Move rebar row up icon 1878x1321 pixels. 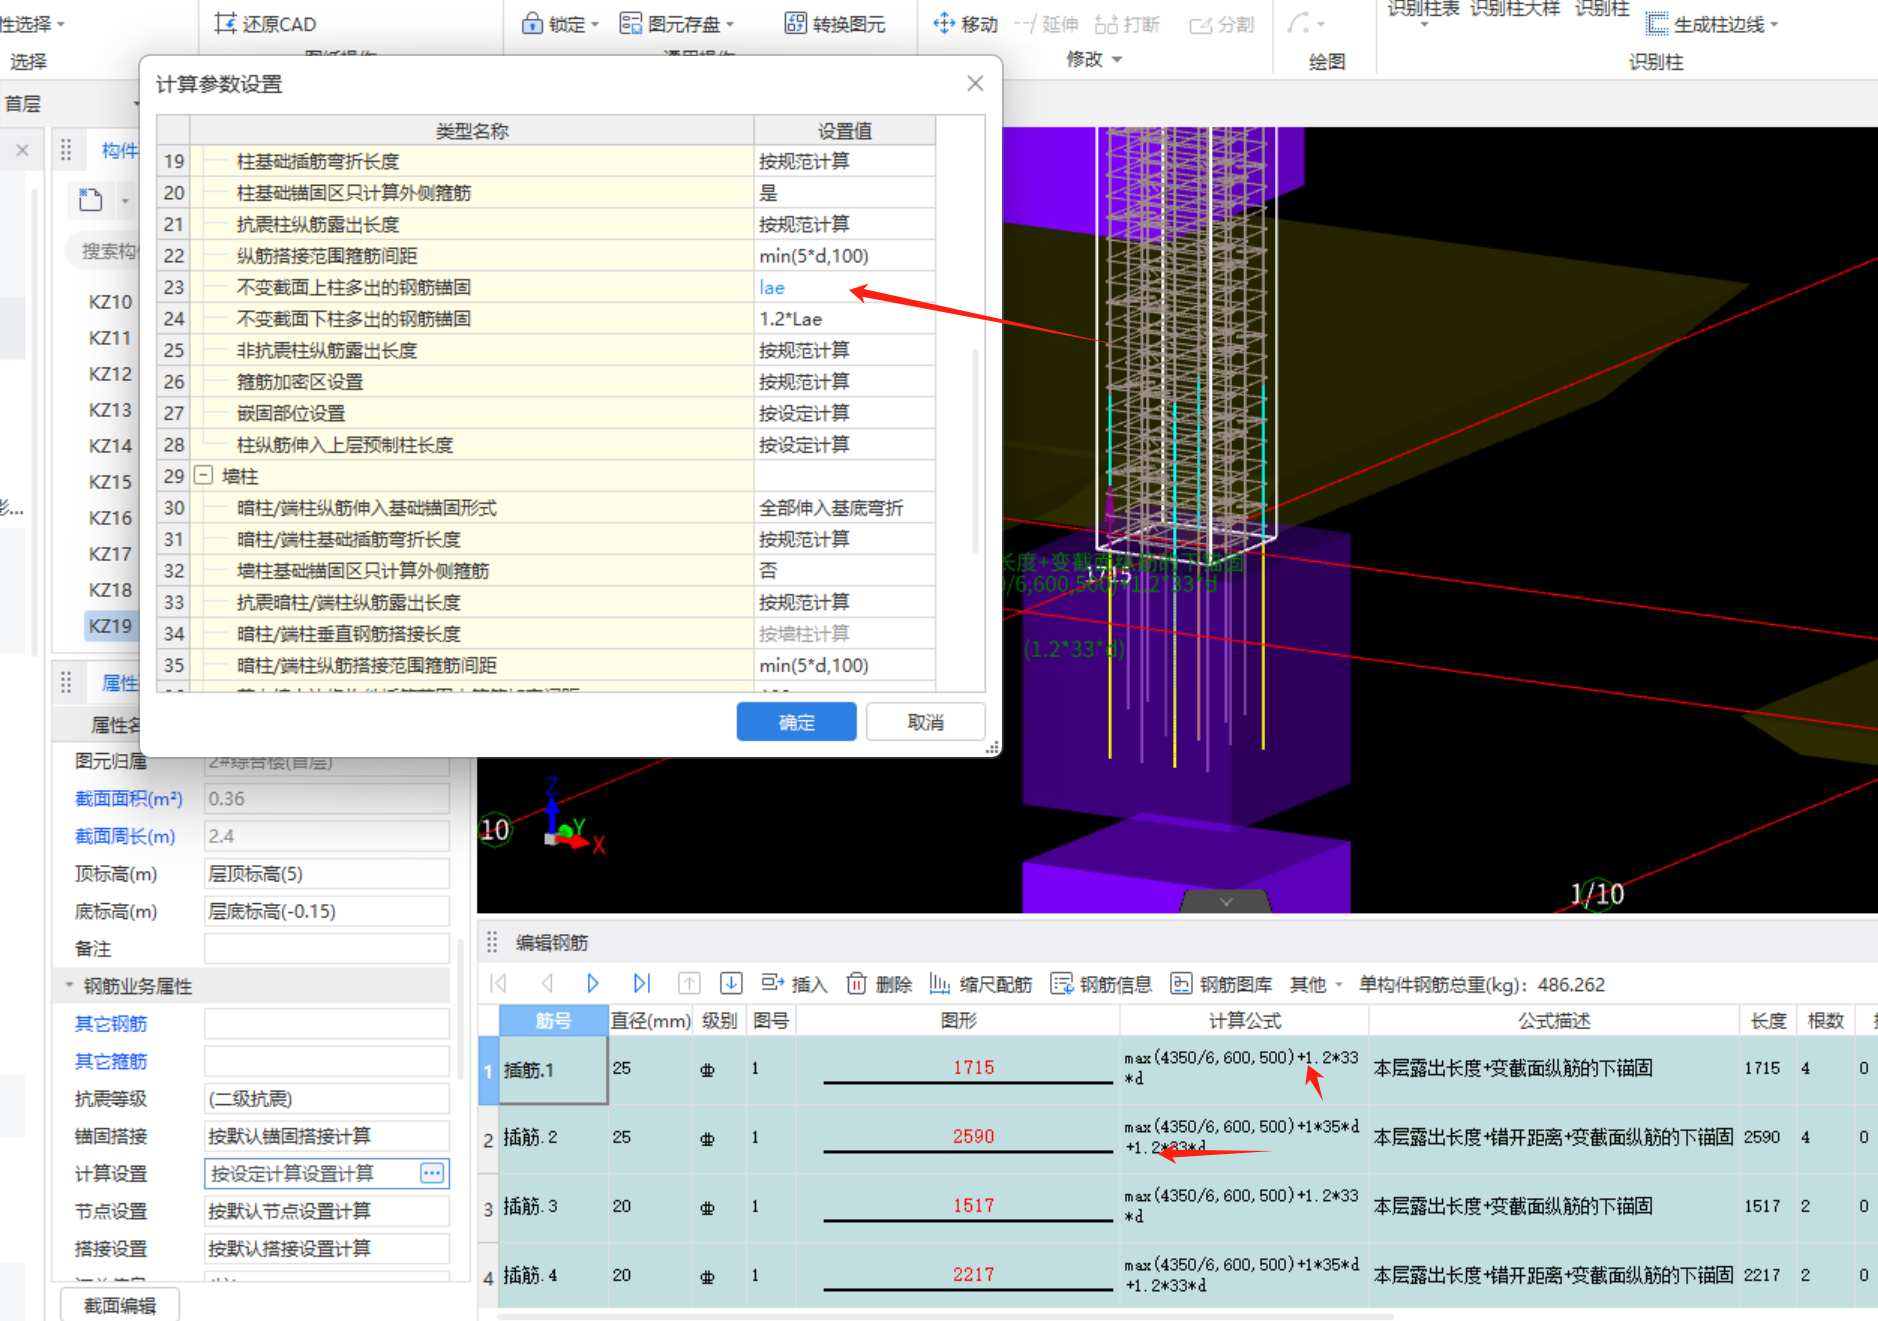(x=689, y=984)
